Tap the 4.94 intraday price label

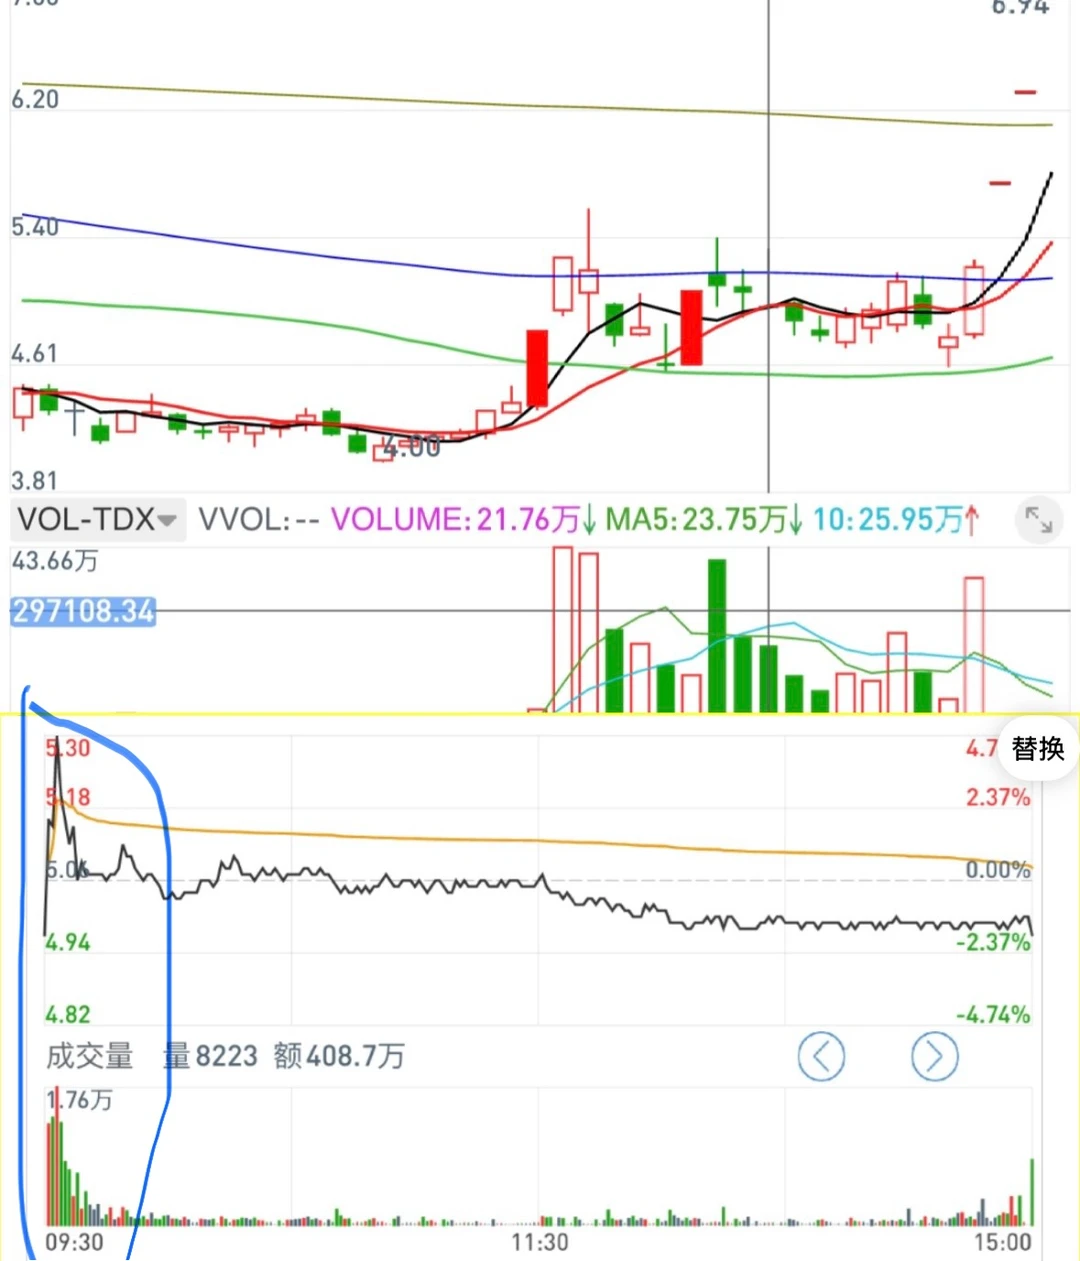tap(68, 942)
